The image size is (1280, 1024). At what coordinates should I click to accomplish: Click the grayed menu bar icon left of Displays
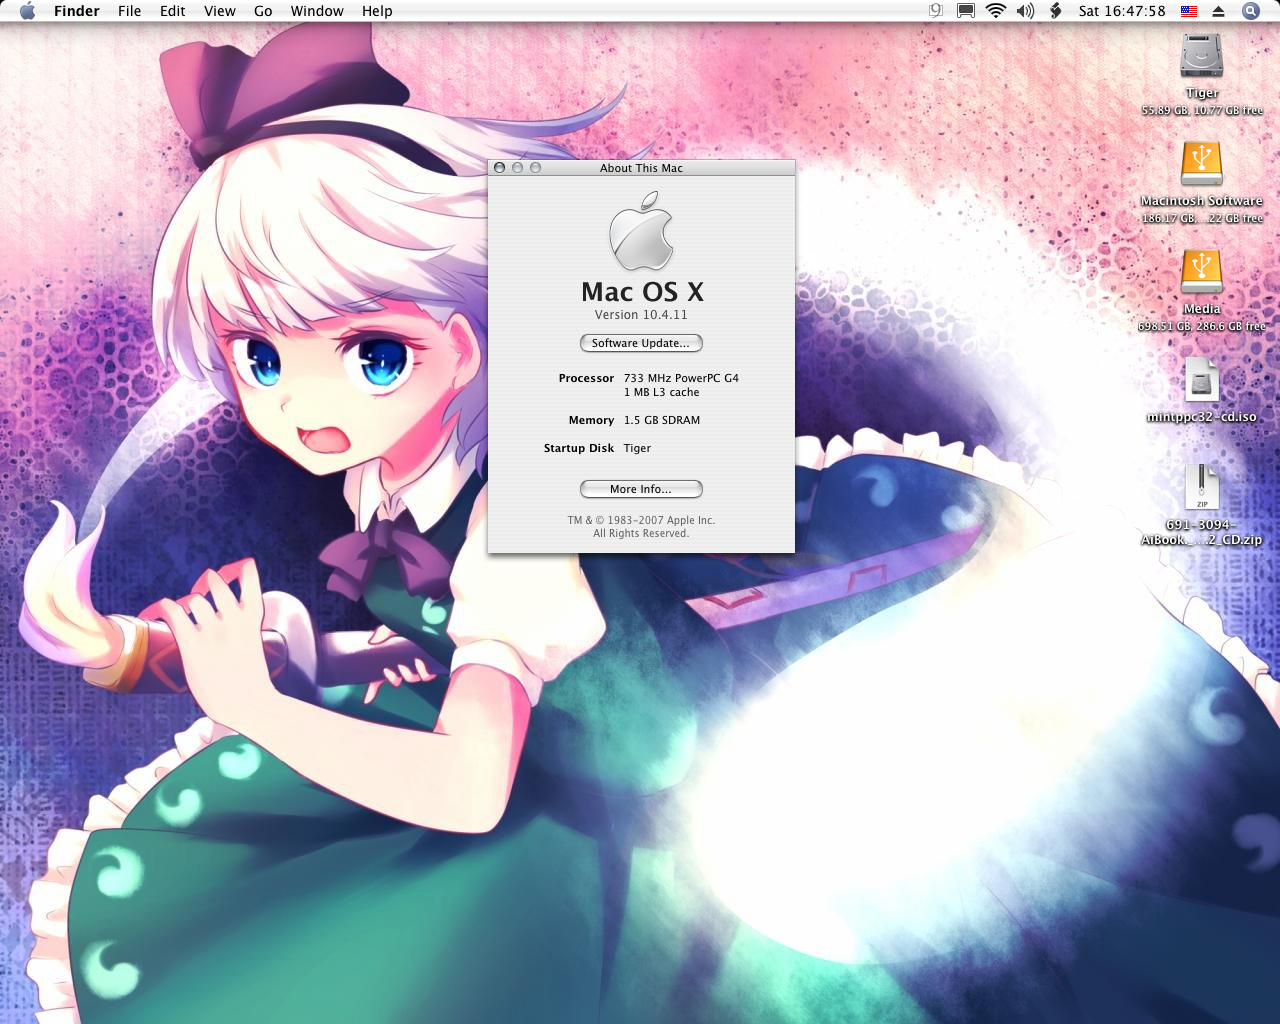[x=936, y=11]
